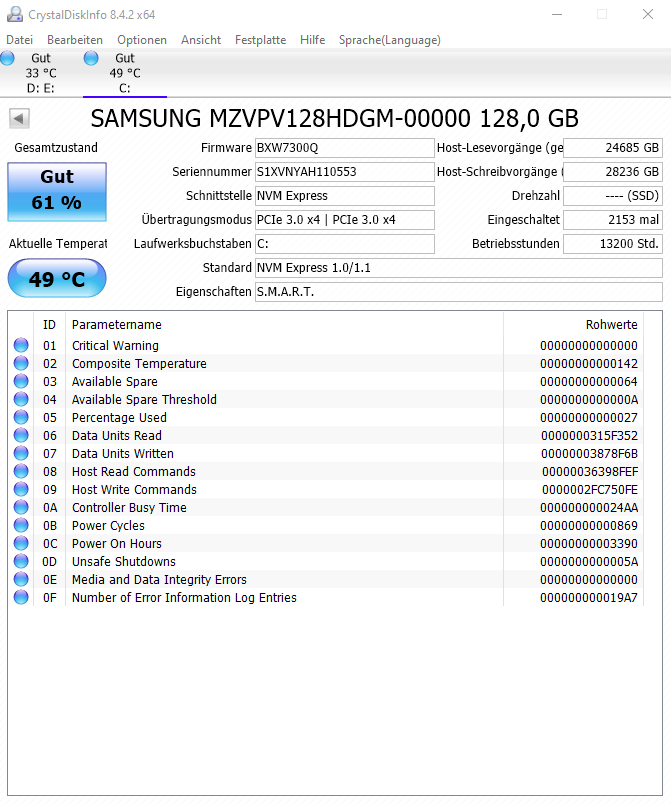Click the blue status orb for C: drive
Image resolution: width=671 pixels, height=804 pixels.
[91, 58]
